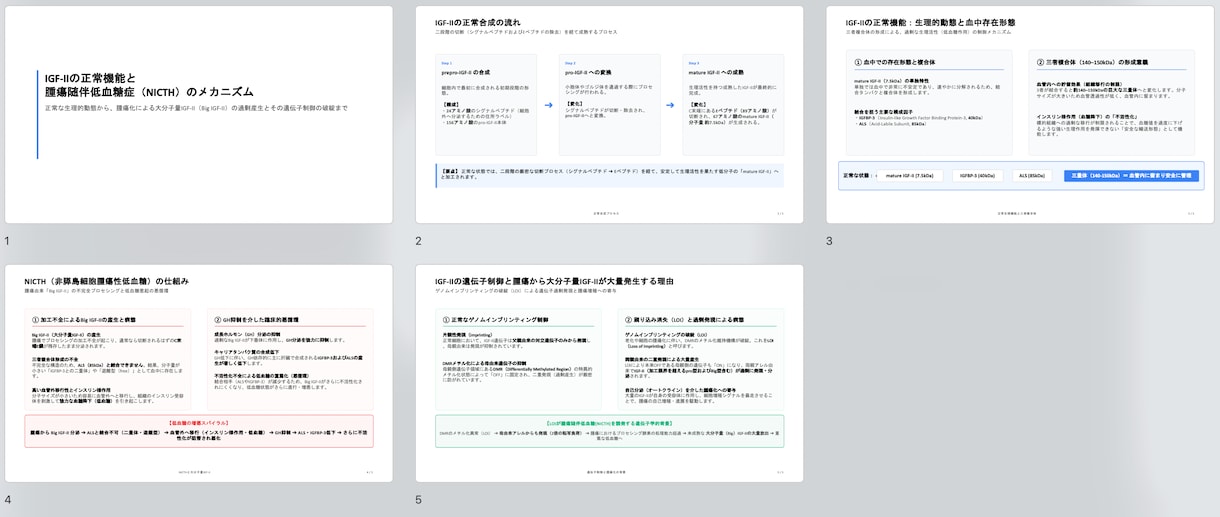Click the heading 'IGF-IIの正常機能：生理的動態と血中存在形態'

coord(930,22)
